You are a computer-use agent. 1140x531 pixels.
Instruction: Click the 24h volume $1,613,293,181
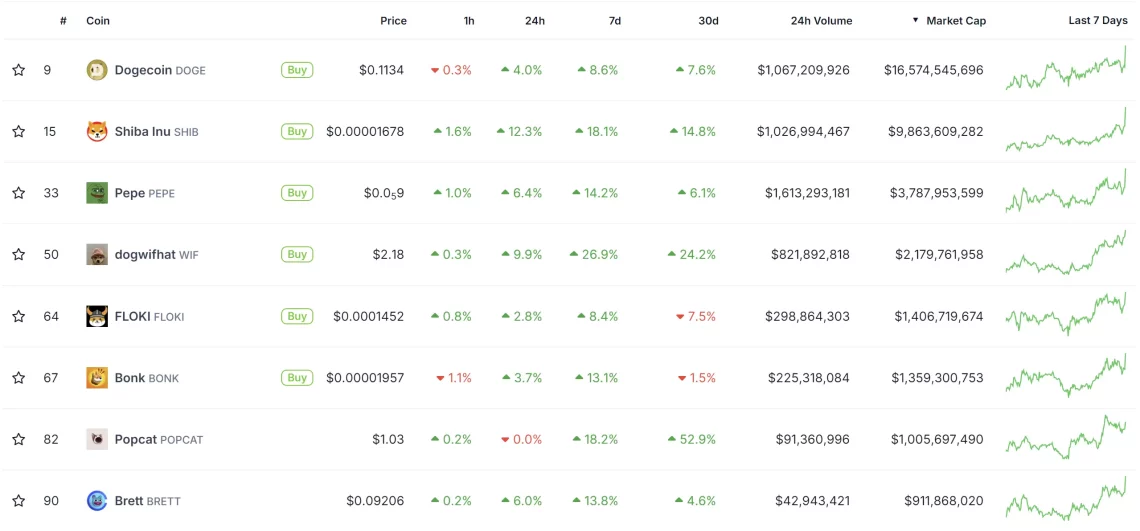pos(807,193)
